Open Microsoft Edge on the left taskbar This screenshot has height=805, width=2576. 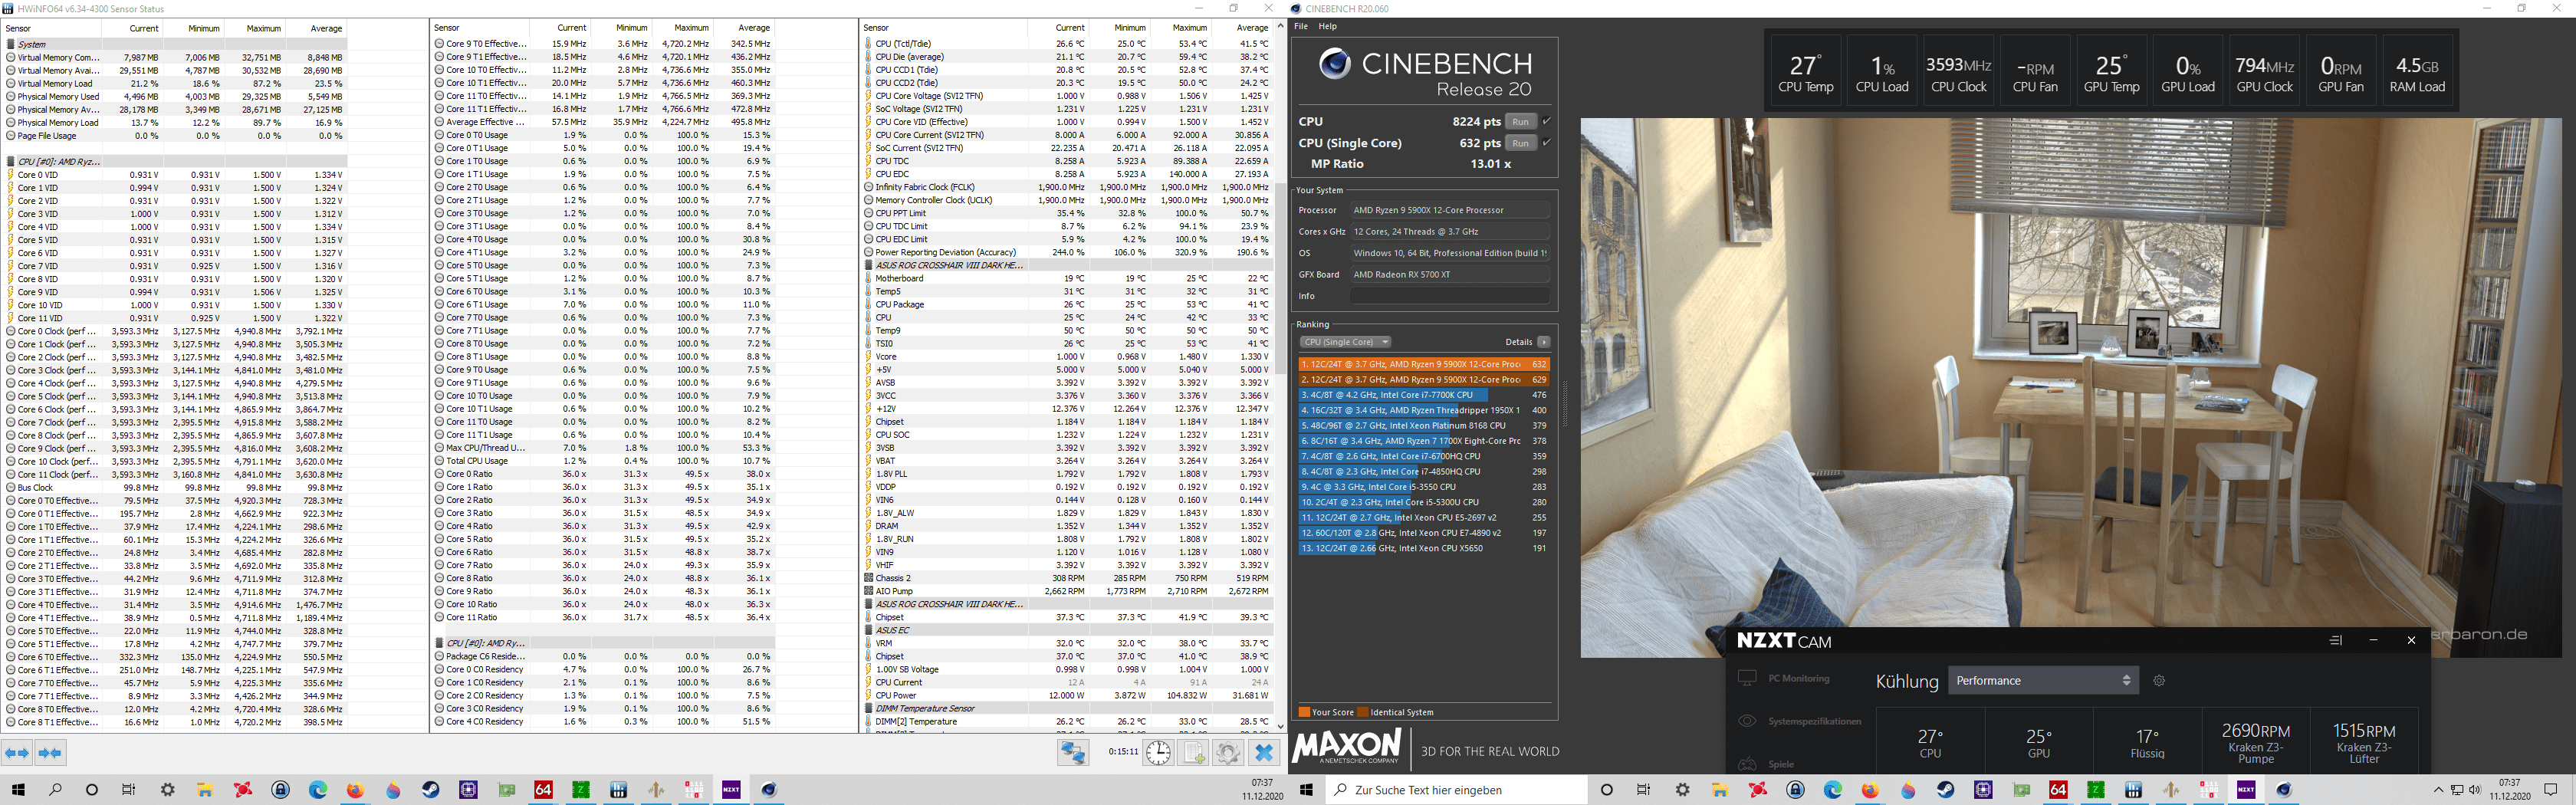click(318, 790)
